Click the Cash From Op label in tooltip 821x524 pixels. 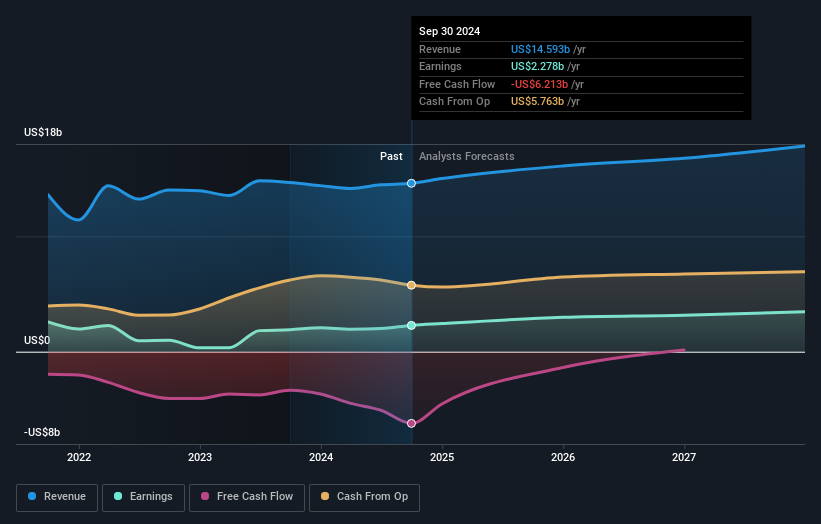pos(454,102)
